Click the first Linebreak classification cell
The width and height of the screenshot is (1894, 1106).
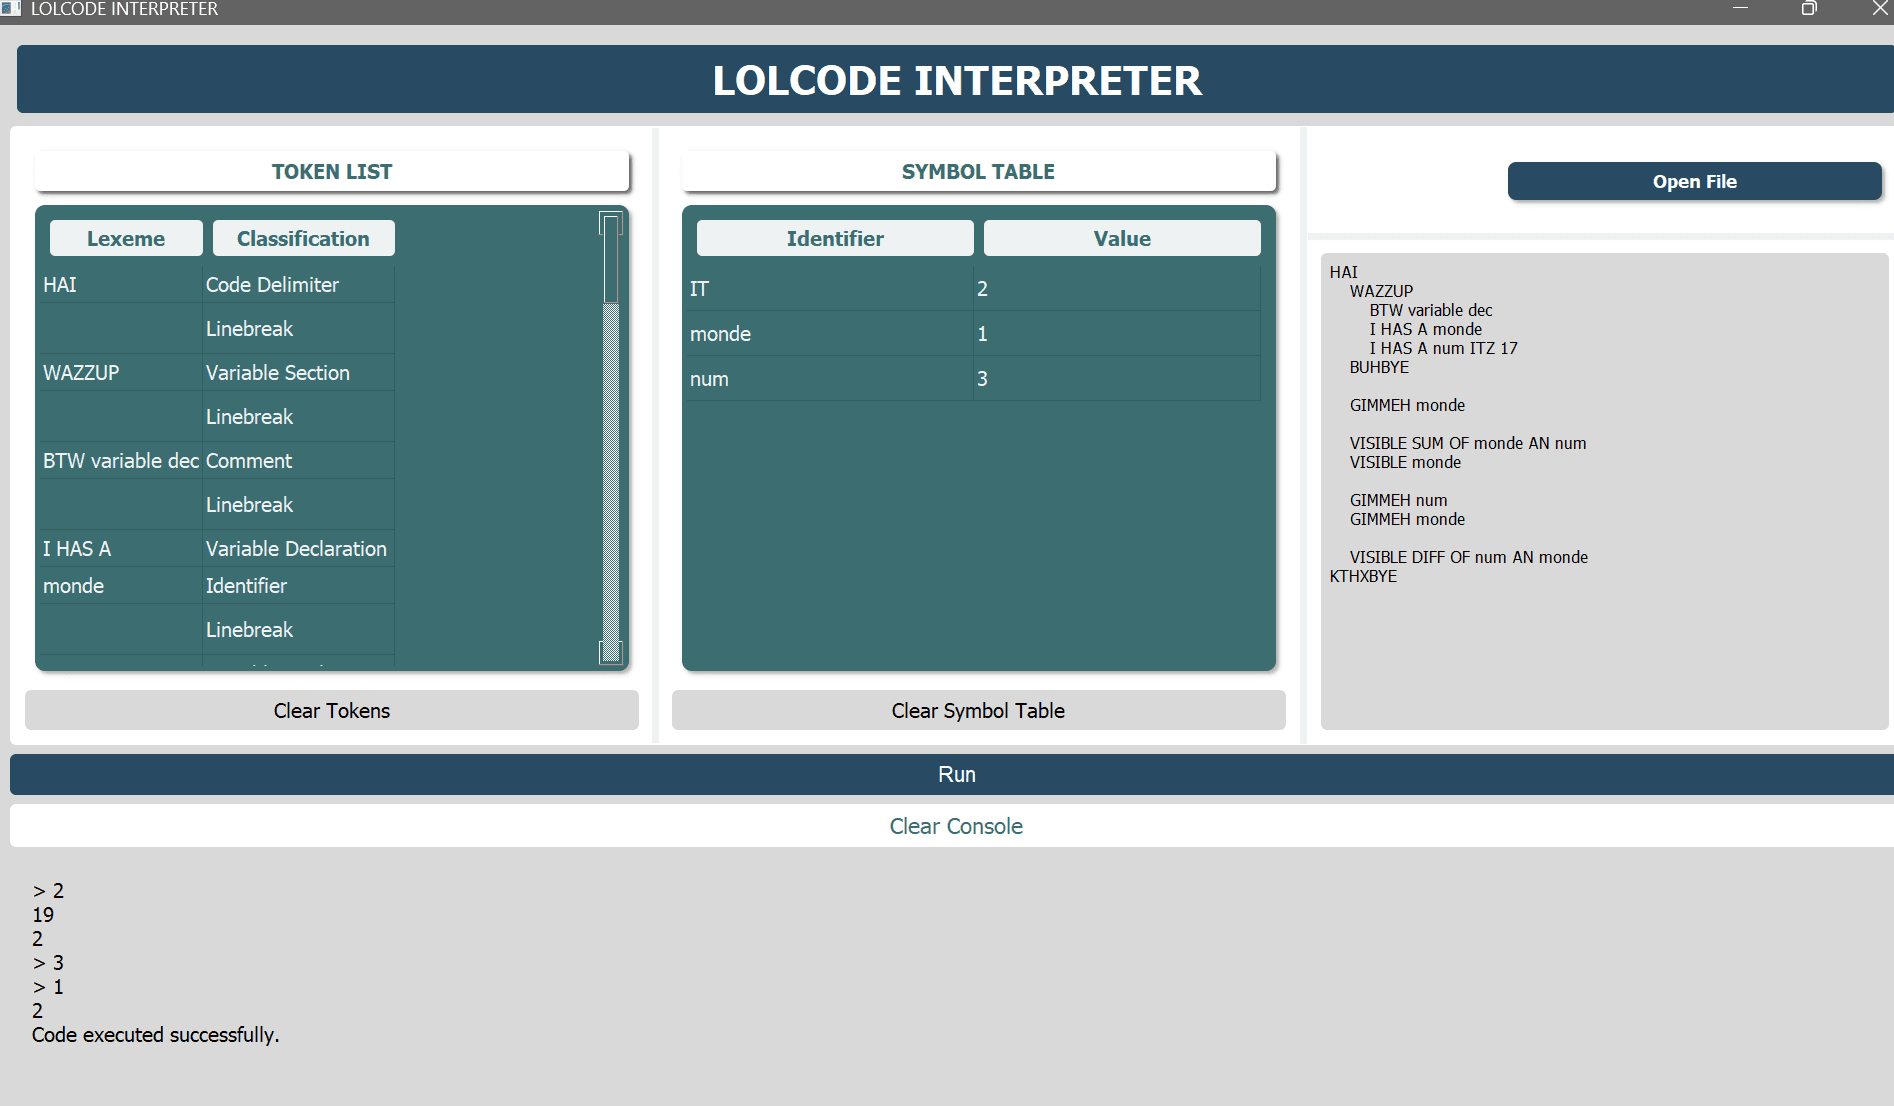point(298,329)
